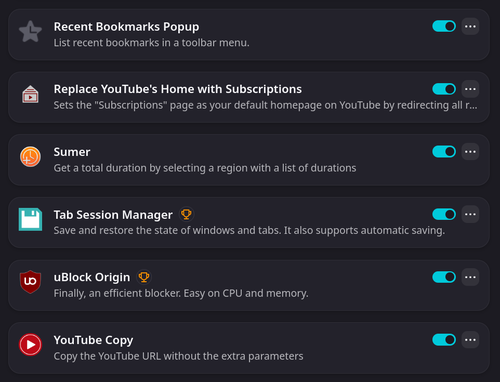Click the Tab Session Manager floppy disk icon

pyautogui.click(x=30, y=219)
